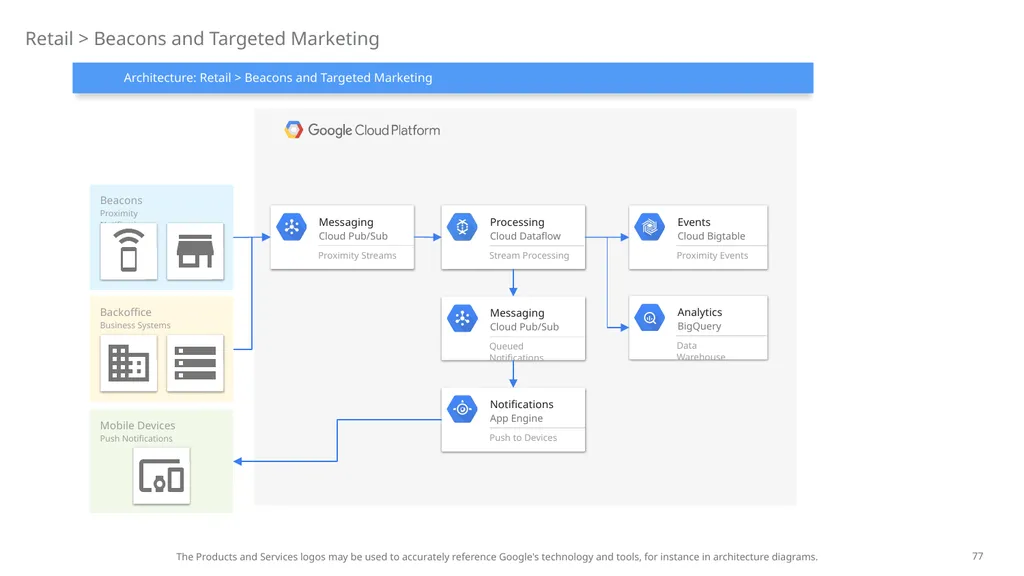
Task: Click the page number 77
Action: 977,556
